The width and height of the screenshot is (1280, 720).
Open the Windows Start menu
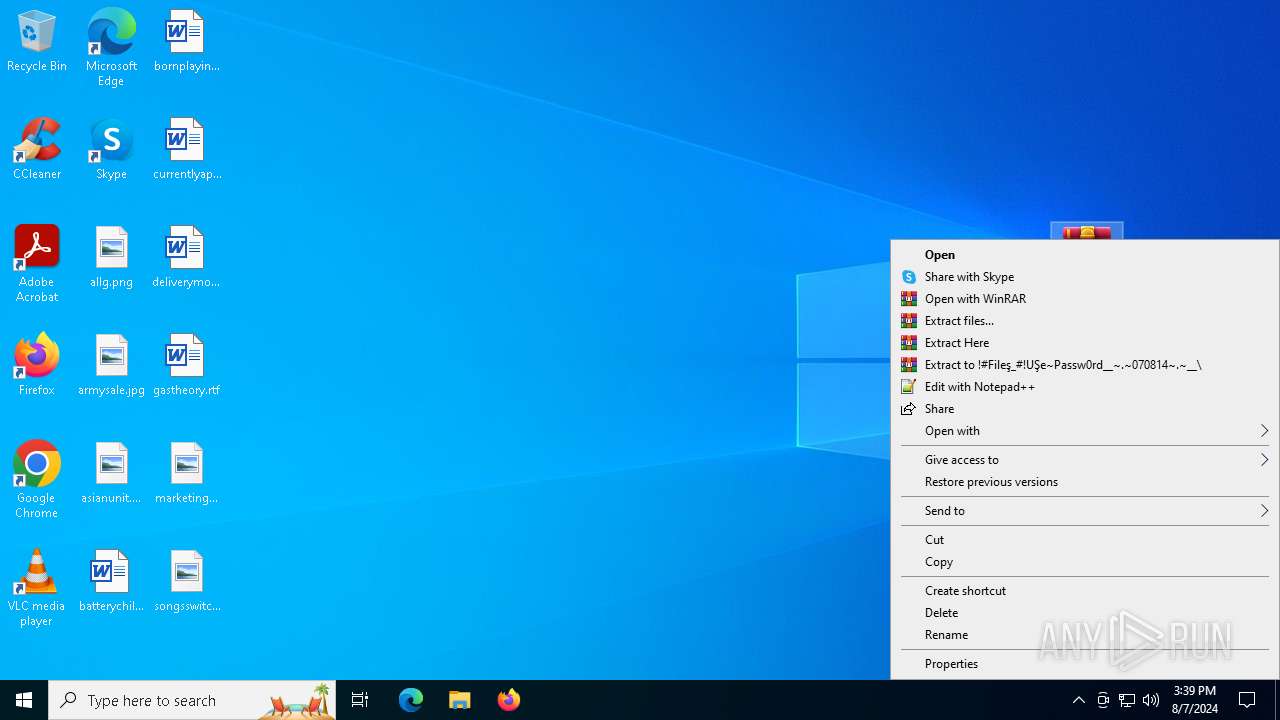point(24,700)
